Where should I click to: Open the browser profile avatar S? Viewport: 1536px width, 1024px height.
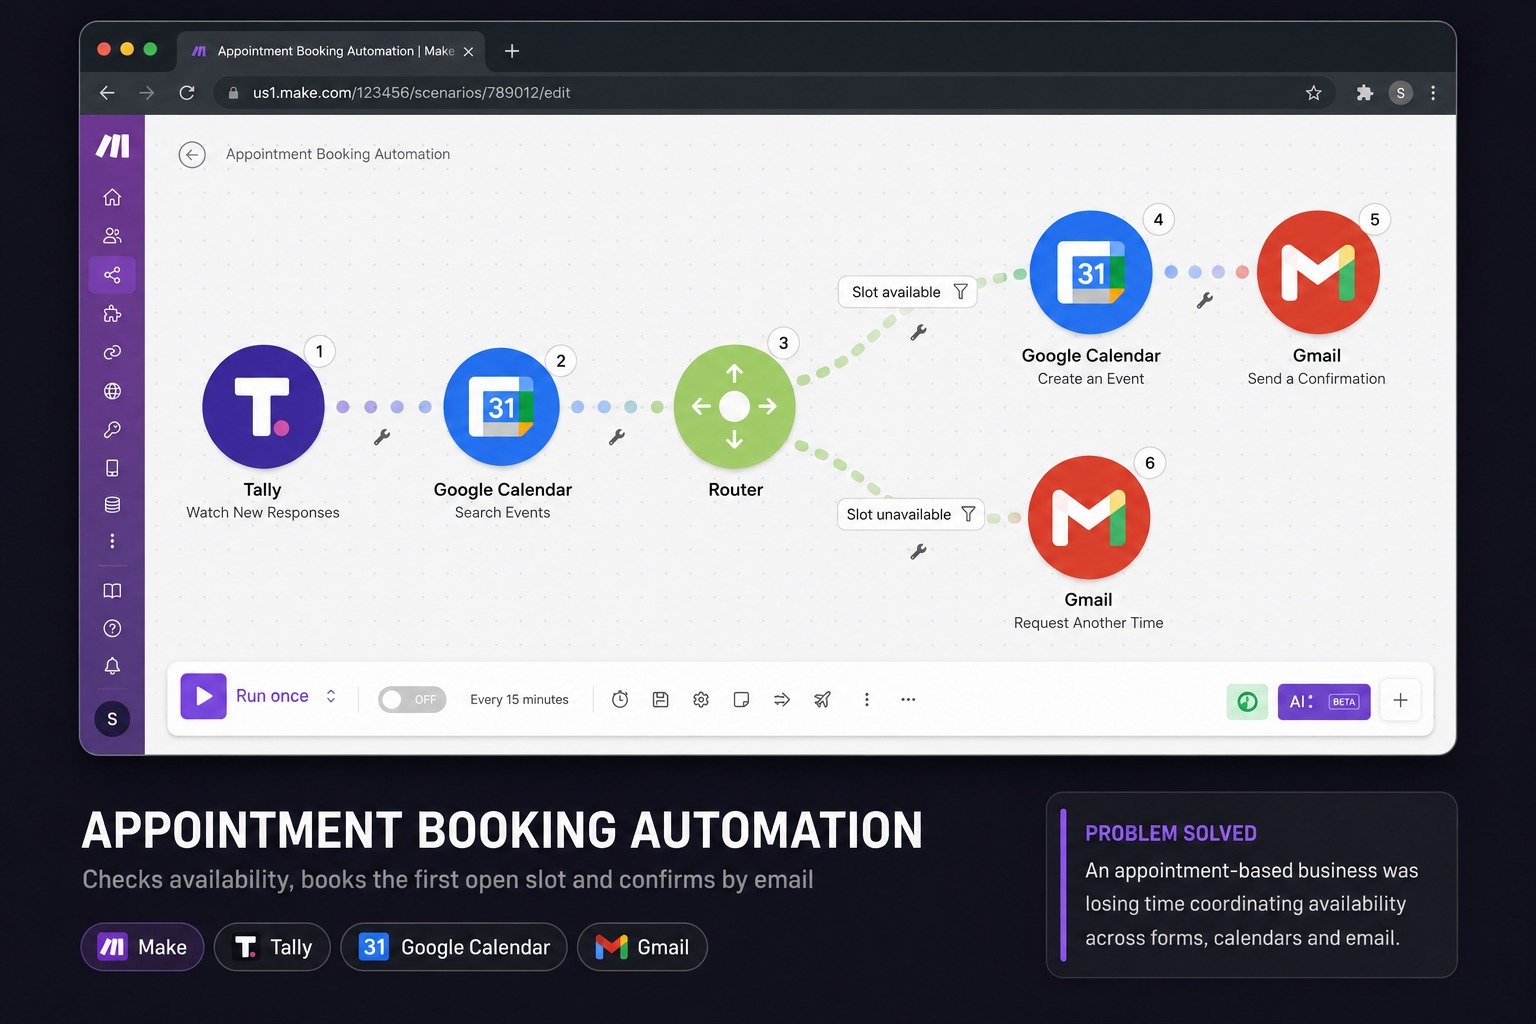1400,93
